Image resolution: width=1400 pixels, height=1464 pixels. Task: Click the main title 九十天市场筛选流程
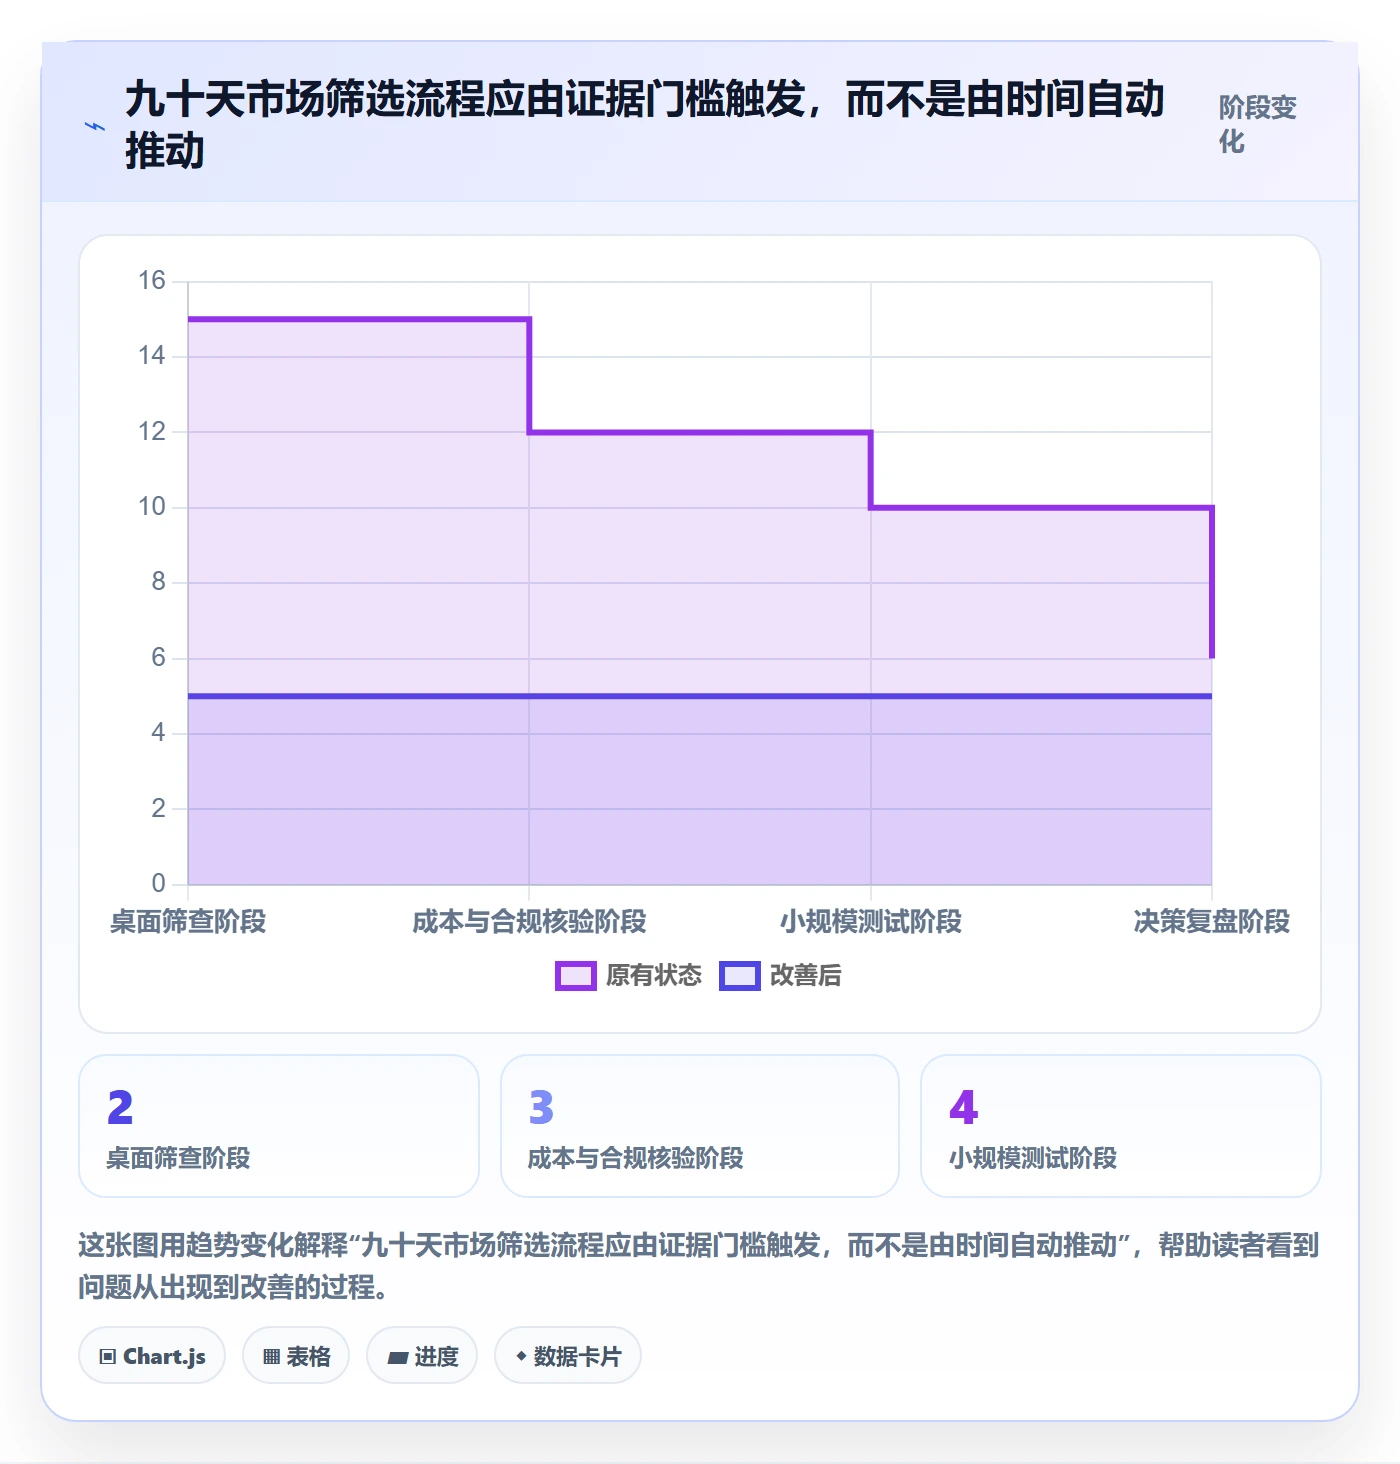[645, 125]
